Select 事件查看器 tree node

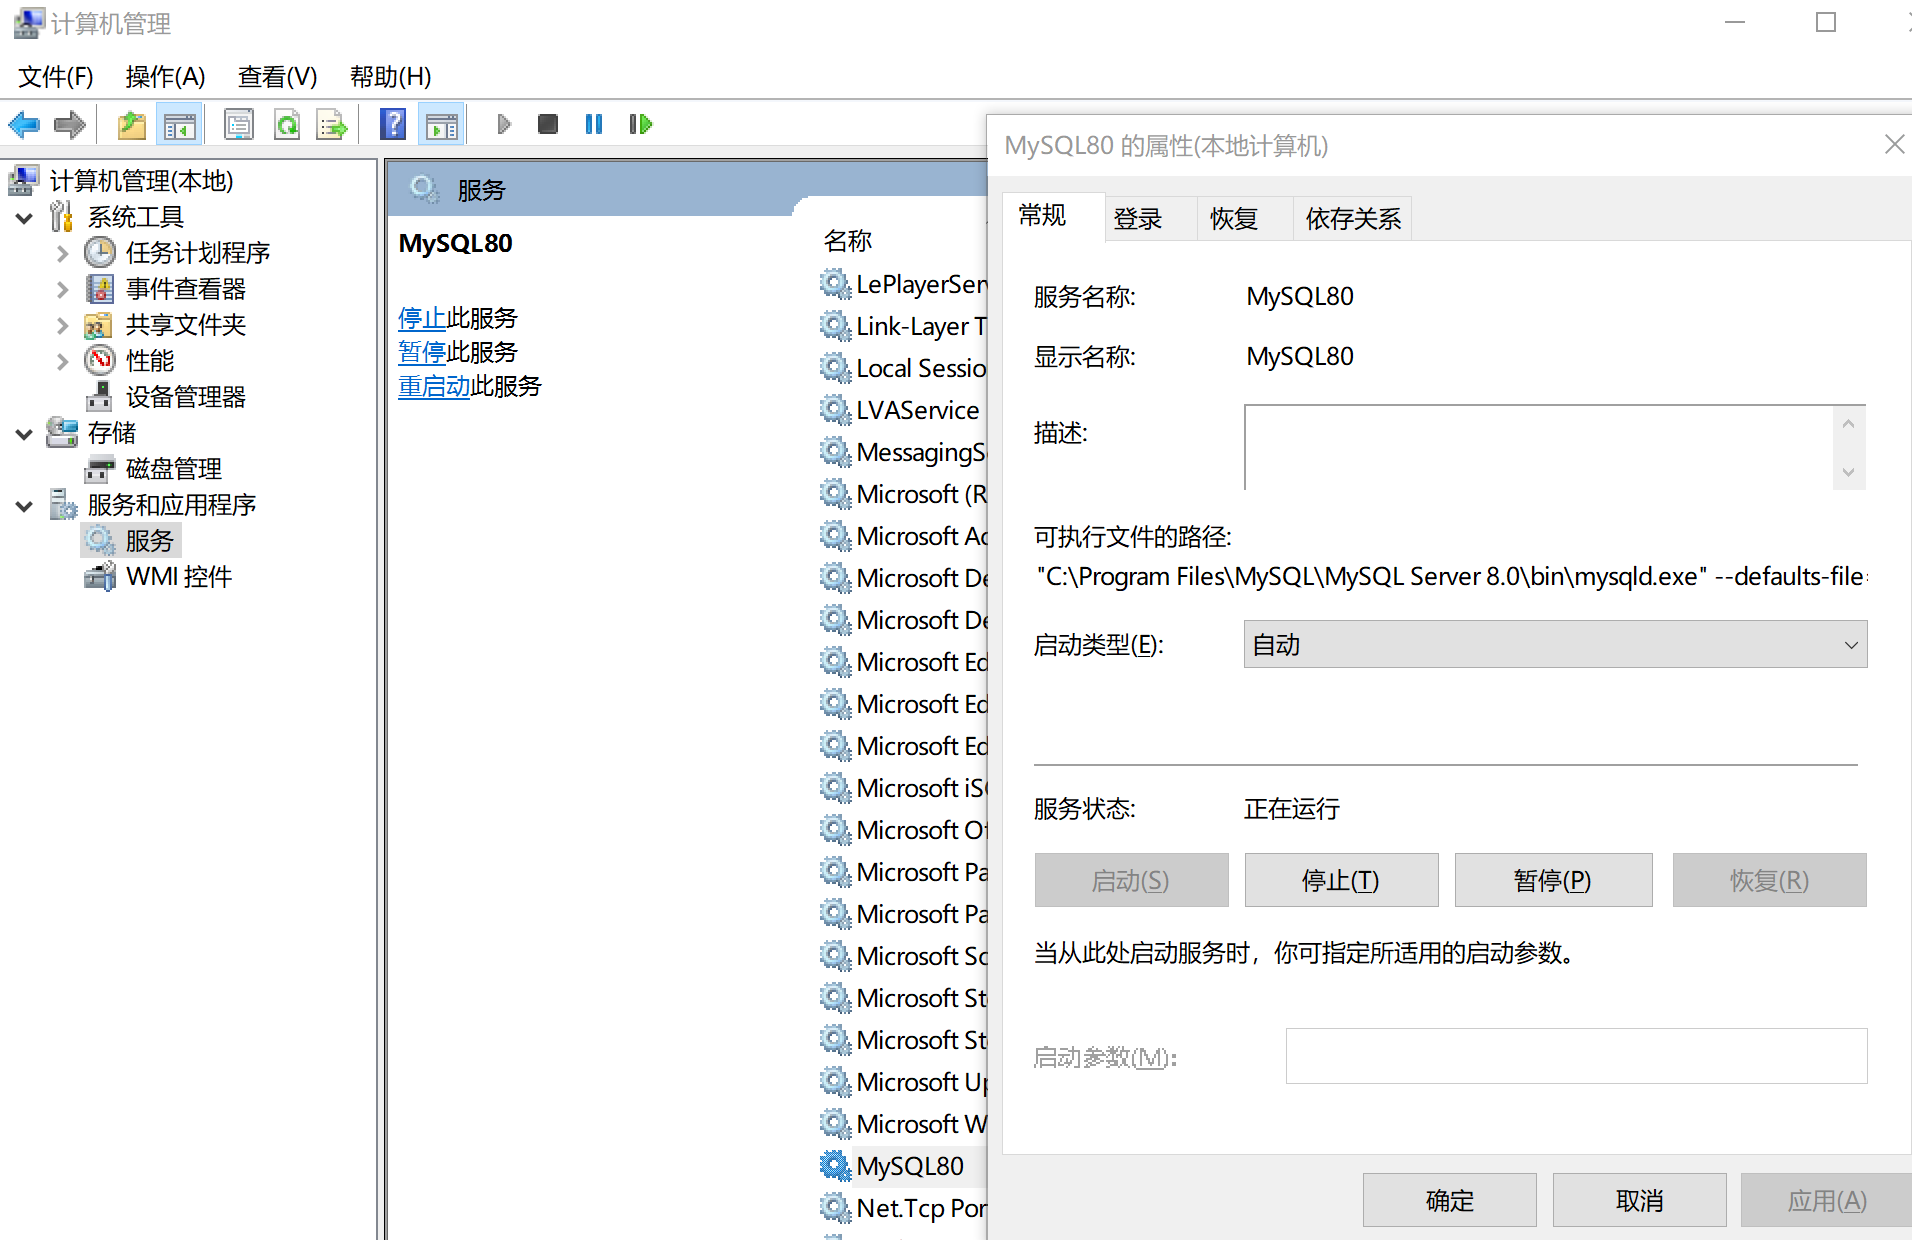tap(185, 289)
